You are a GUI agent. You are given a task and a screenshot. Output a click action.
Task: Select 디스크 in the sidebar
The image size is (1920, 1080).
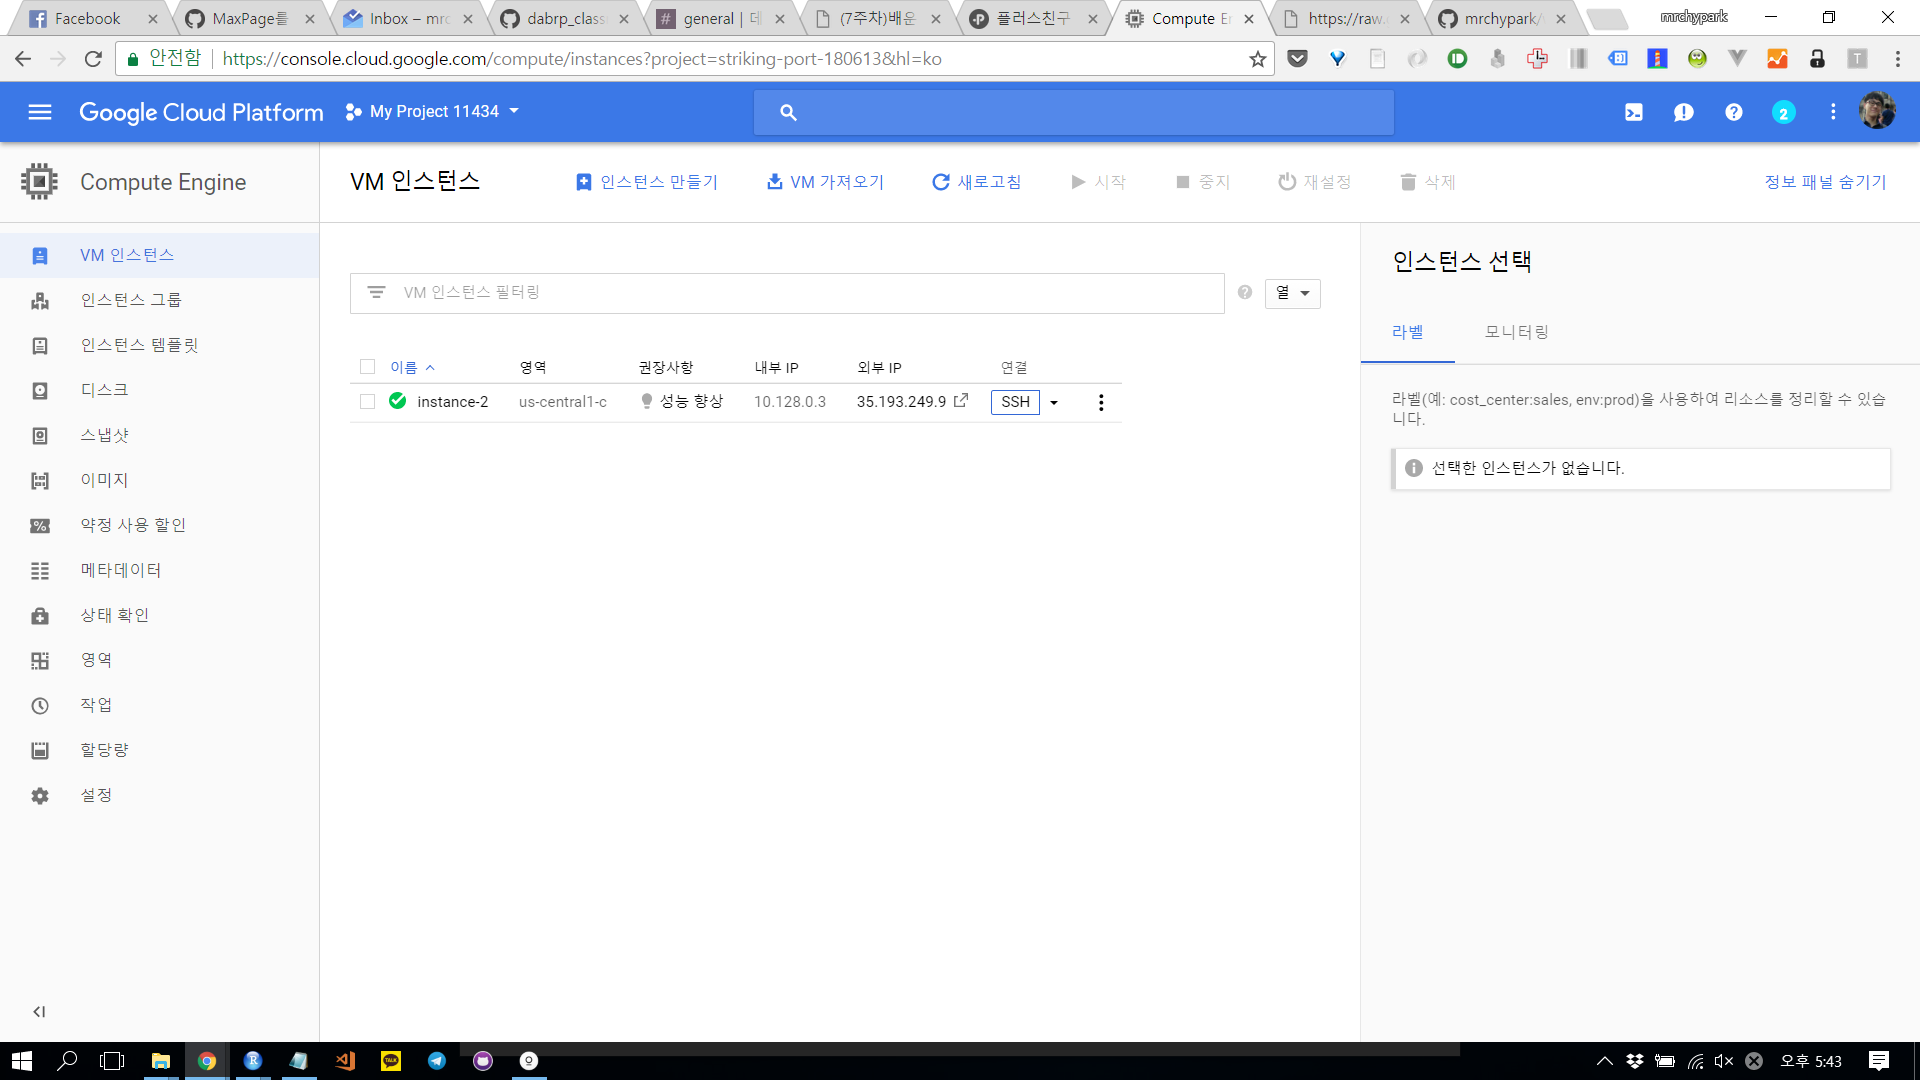pyautogui.click(x=104, y=390)
